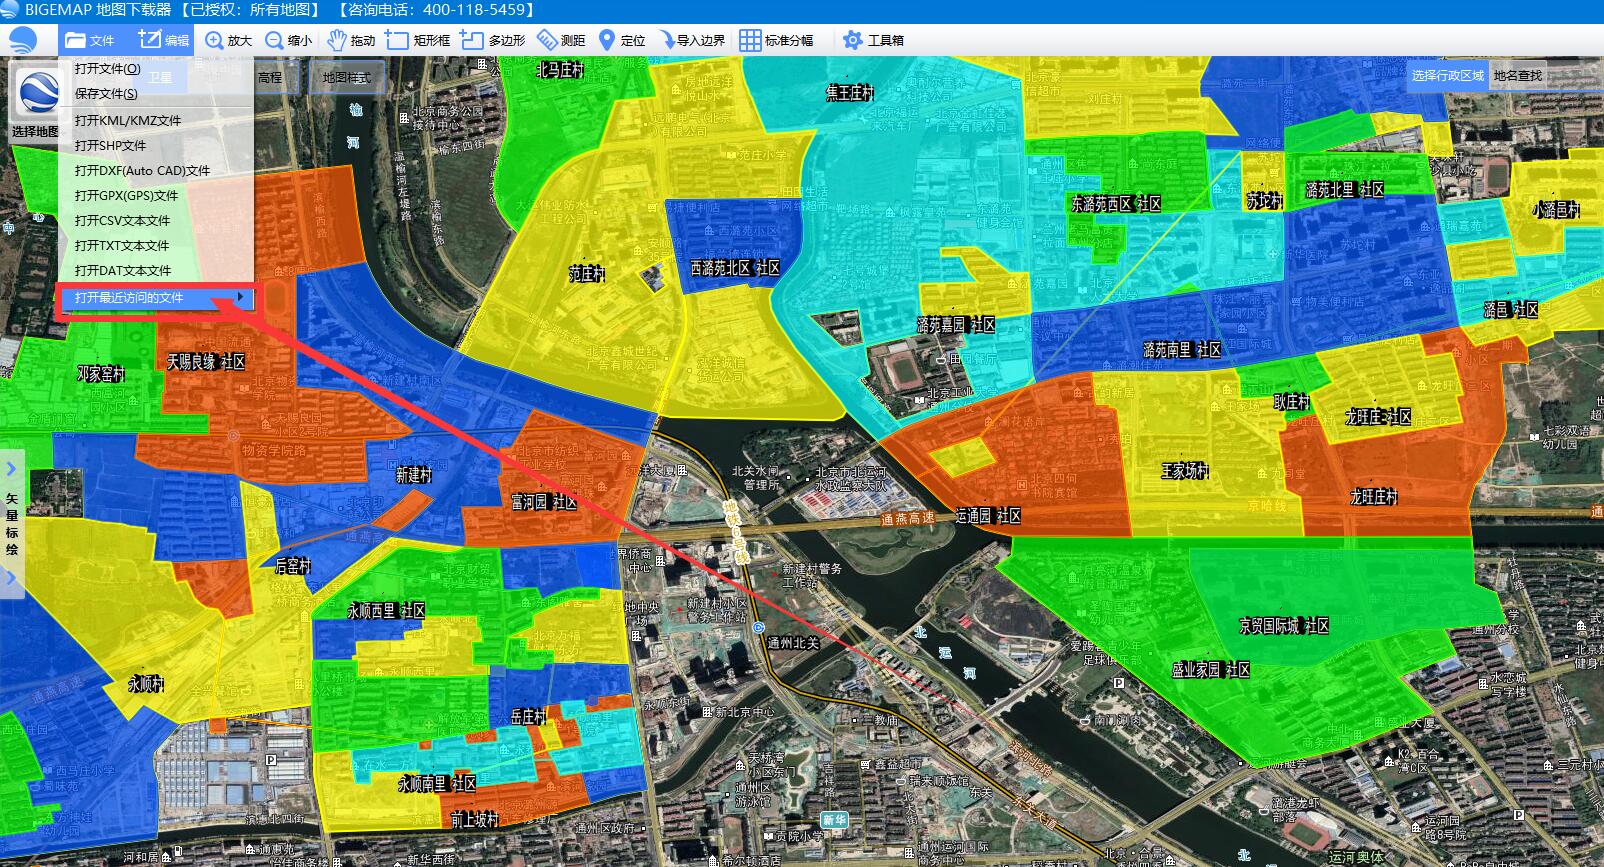Choose 保存文件(S) from the file menu
This screenshot has height=867, width=1604.
coord(106,94)
